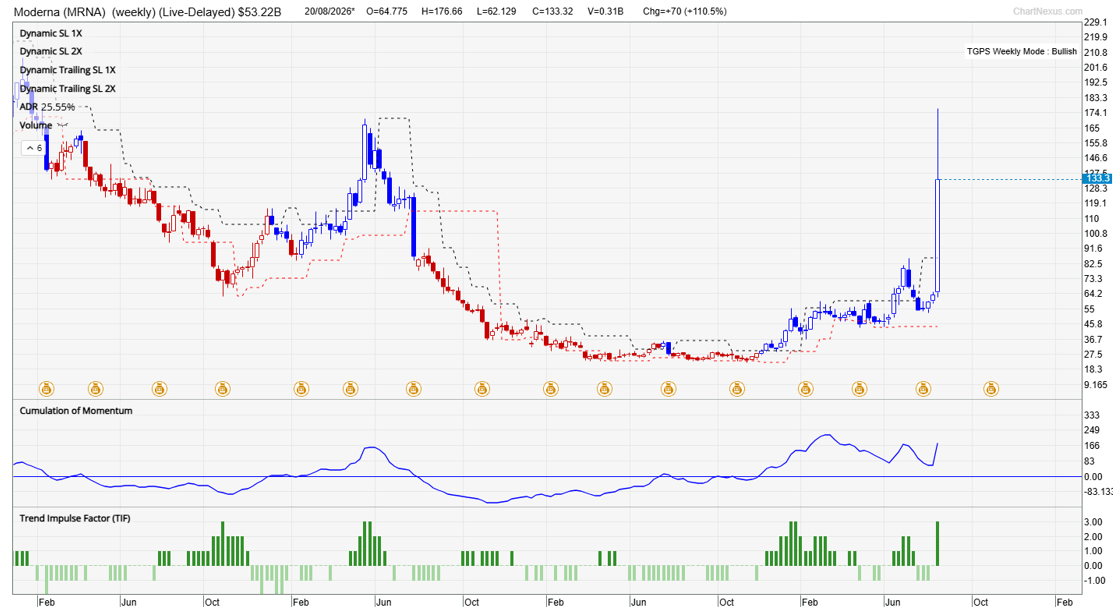1113x607 pixels.
Task: Click the $53.22B market cap value
Action: click(x=260, y=11)
